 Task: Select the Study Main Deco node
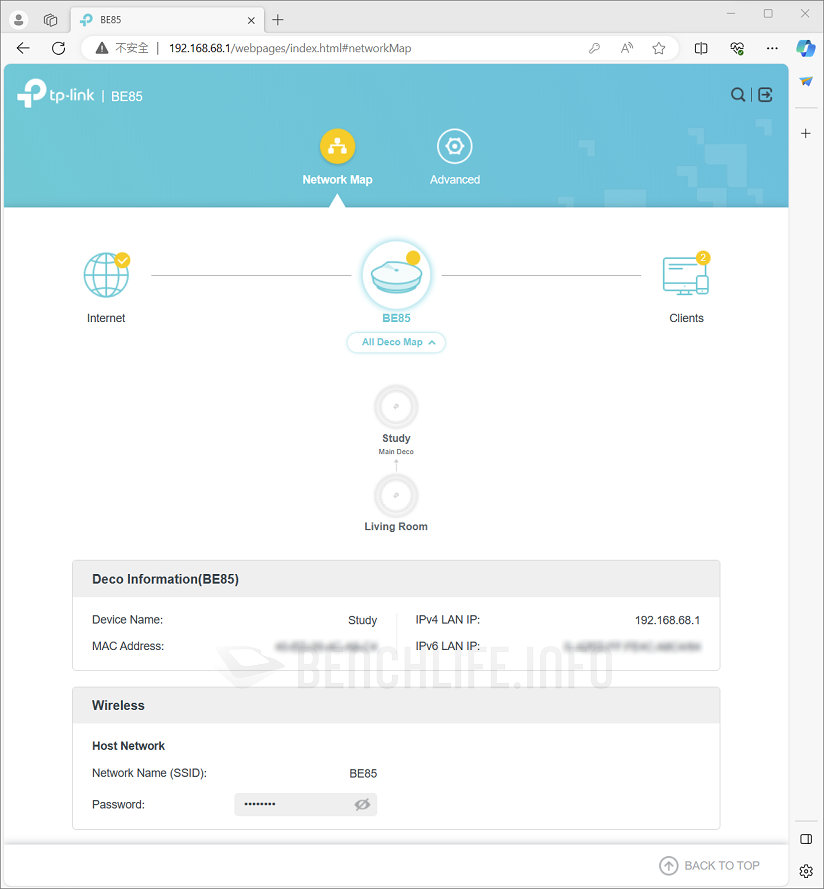click(x=396, y=407)
